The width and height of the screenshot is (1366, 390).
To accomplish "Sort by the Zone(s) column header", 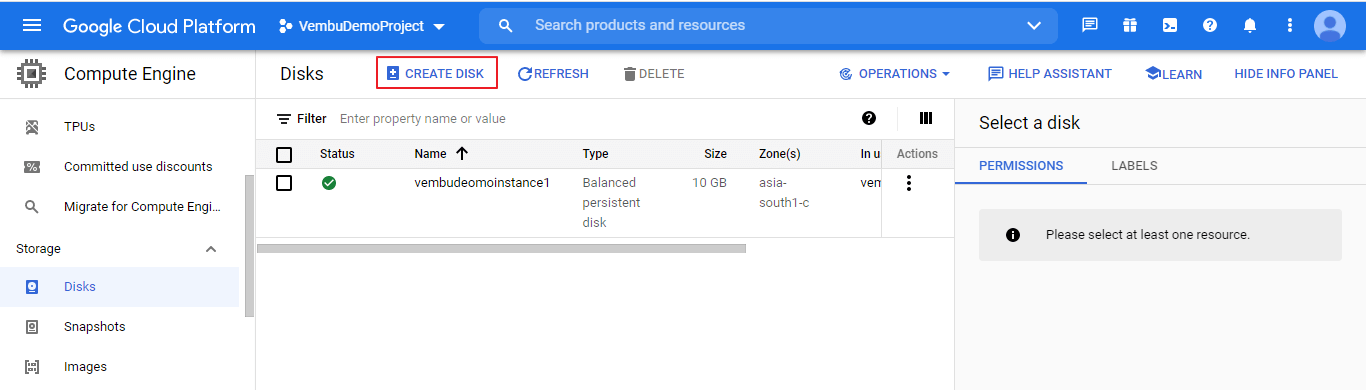I will click(780, 154).
